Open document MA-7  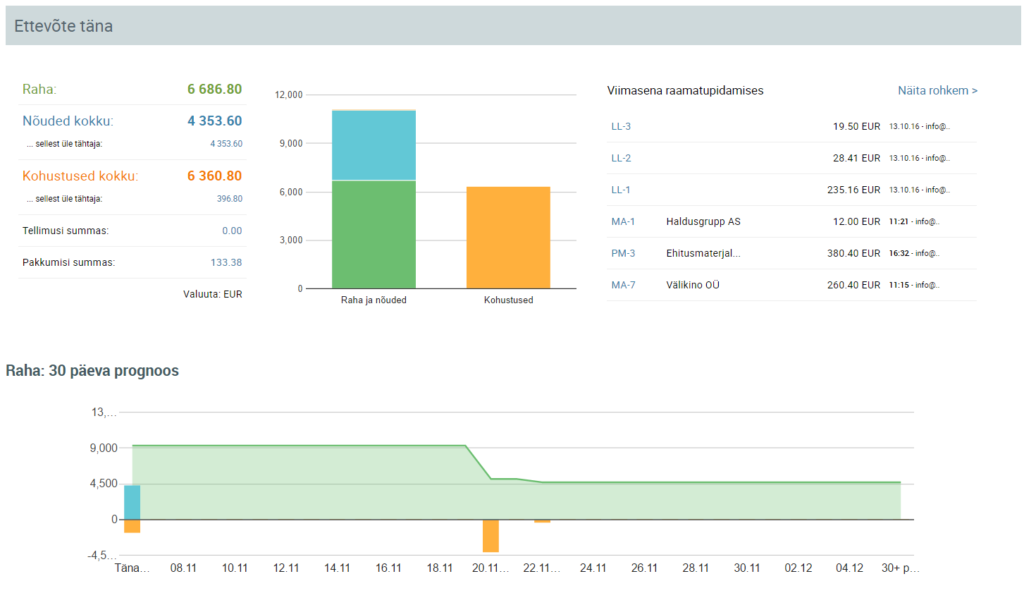(x=623, y=285)
